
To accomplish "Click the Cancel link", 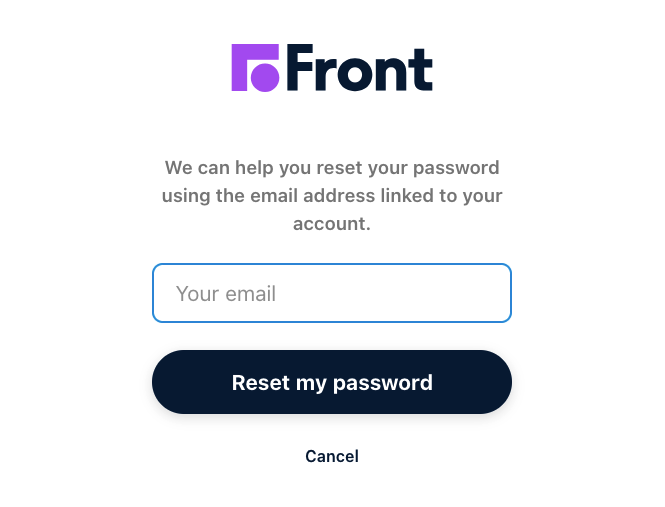I will click(x=331, y=456).
